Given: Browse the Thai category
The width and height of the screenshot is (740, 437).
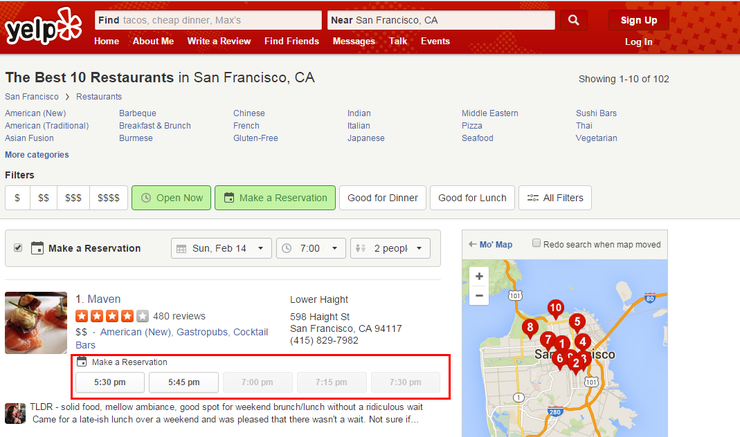Looking at the screenshot, I should [584, 126].
